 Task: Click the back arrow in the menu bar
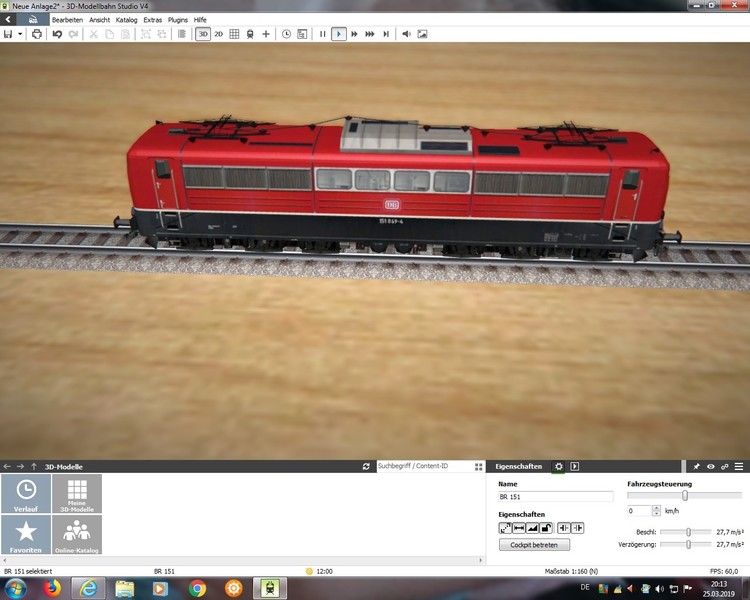[x=8, y=20]
